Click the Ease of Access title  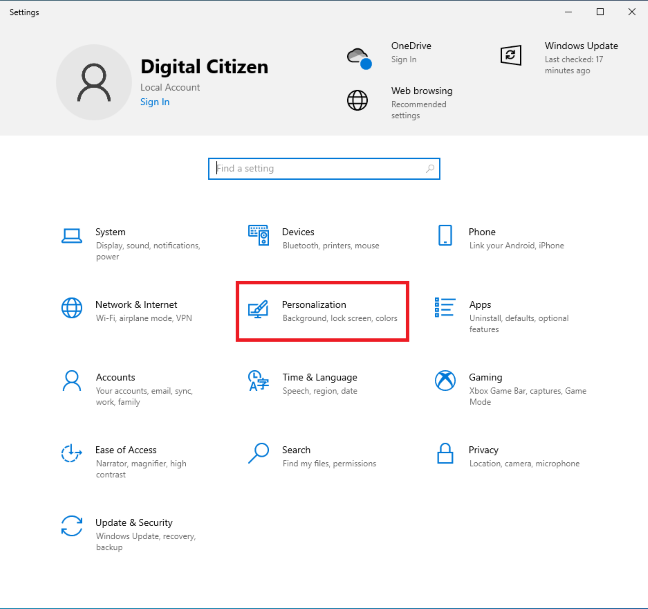click(126, 450)
